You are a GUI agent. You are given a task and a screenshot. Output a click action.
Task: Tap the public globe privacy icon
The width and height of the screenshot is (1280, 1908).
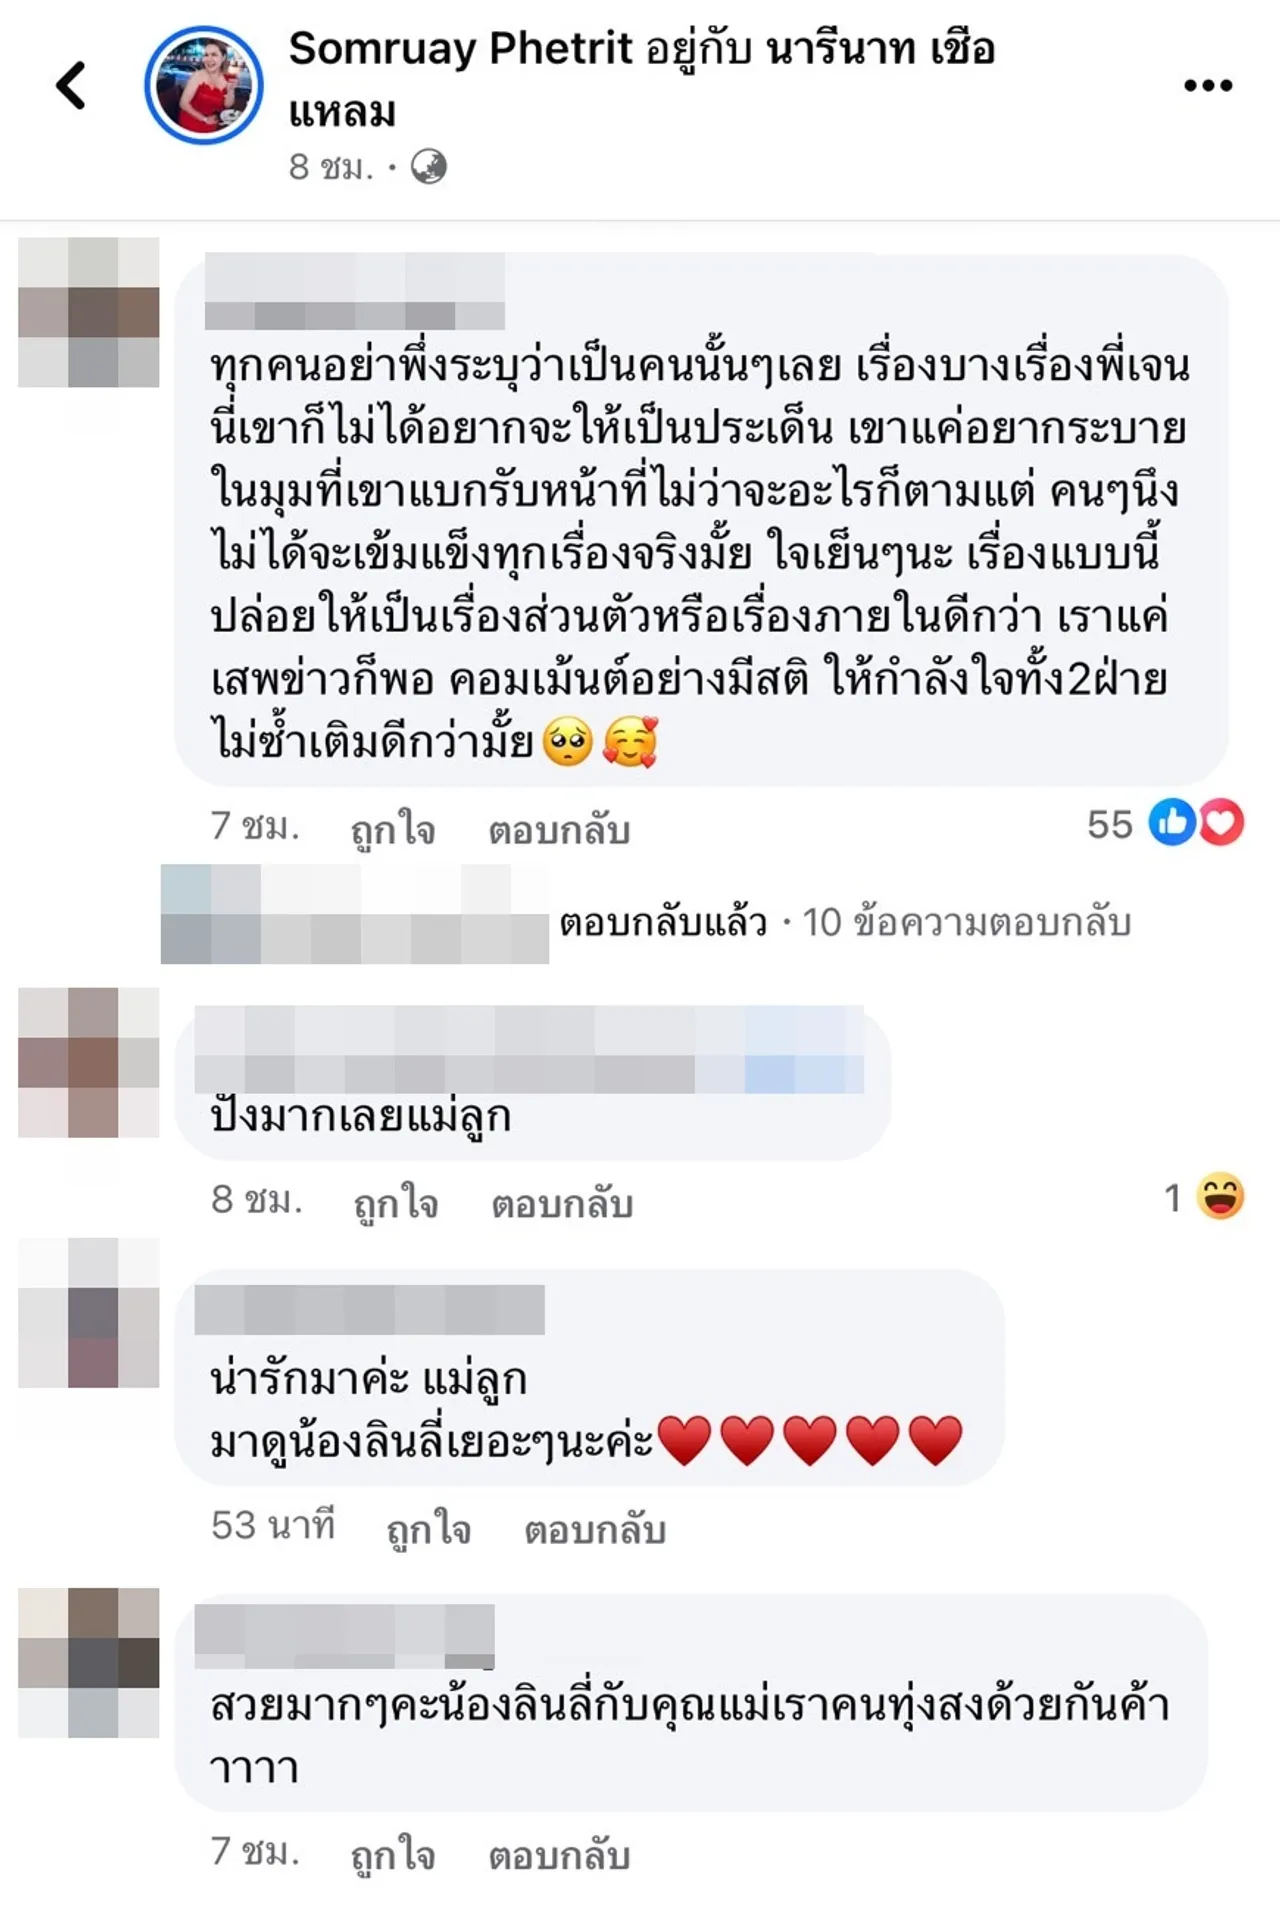pos(429,166)
